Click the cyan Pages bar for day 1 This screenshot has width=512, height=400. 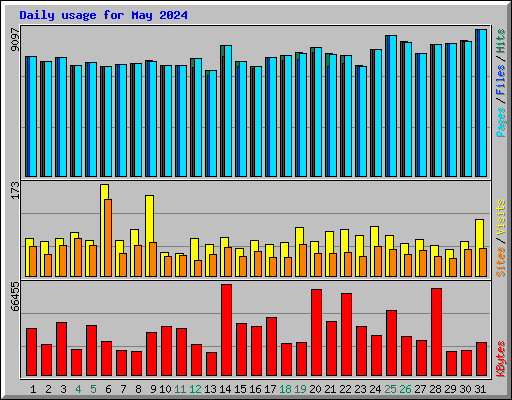coord(33,116)
